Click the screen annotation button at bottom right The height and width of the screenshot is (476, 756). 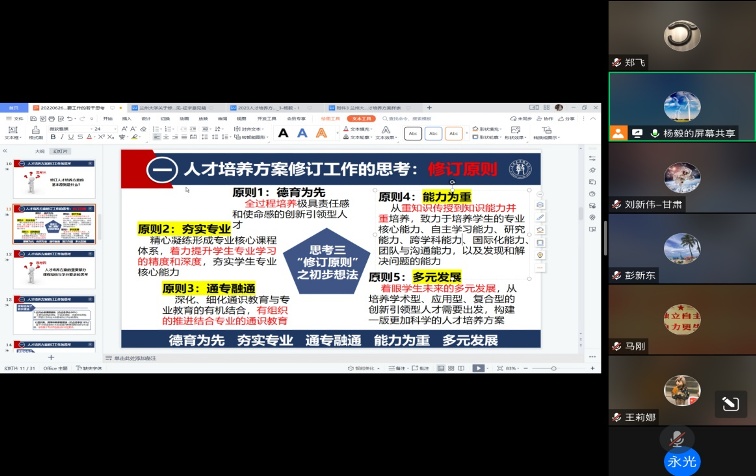pos(730,403)
